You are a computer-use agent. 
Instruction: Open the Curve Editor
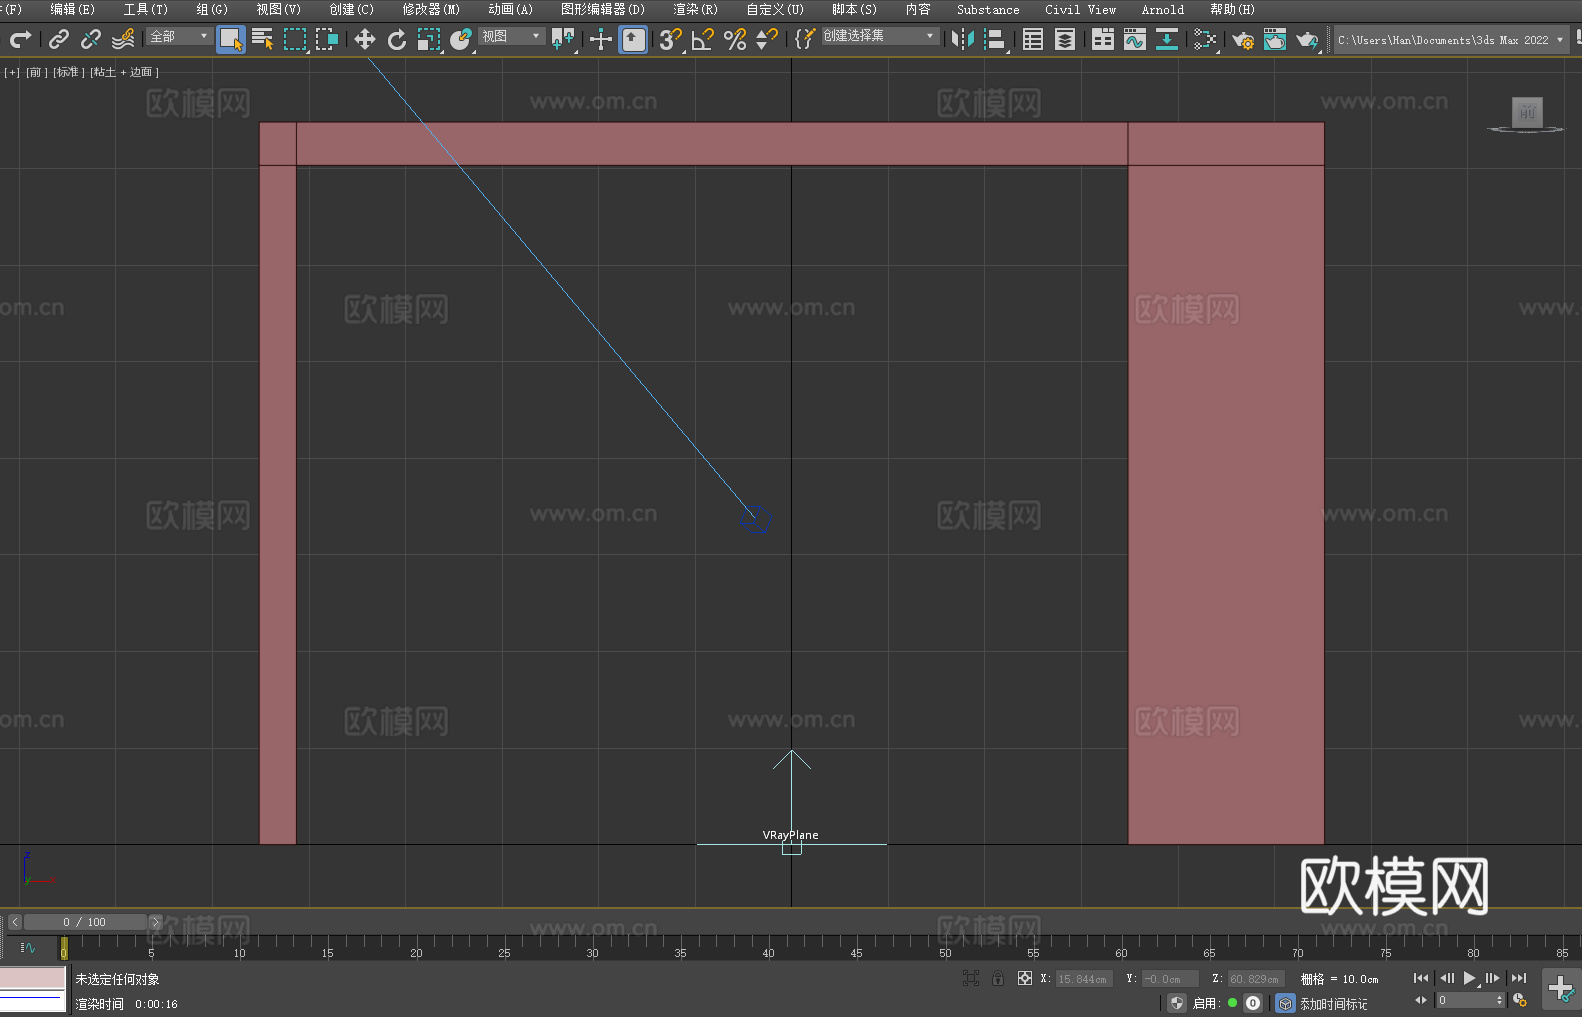pyautogui.click(x=1135, y=39)
